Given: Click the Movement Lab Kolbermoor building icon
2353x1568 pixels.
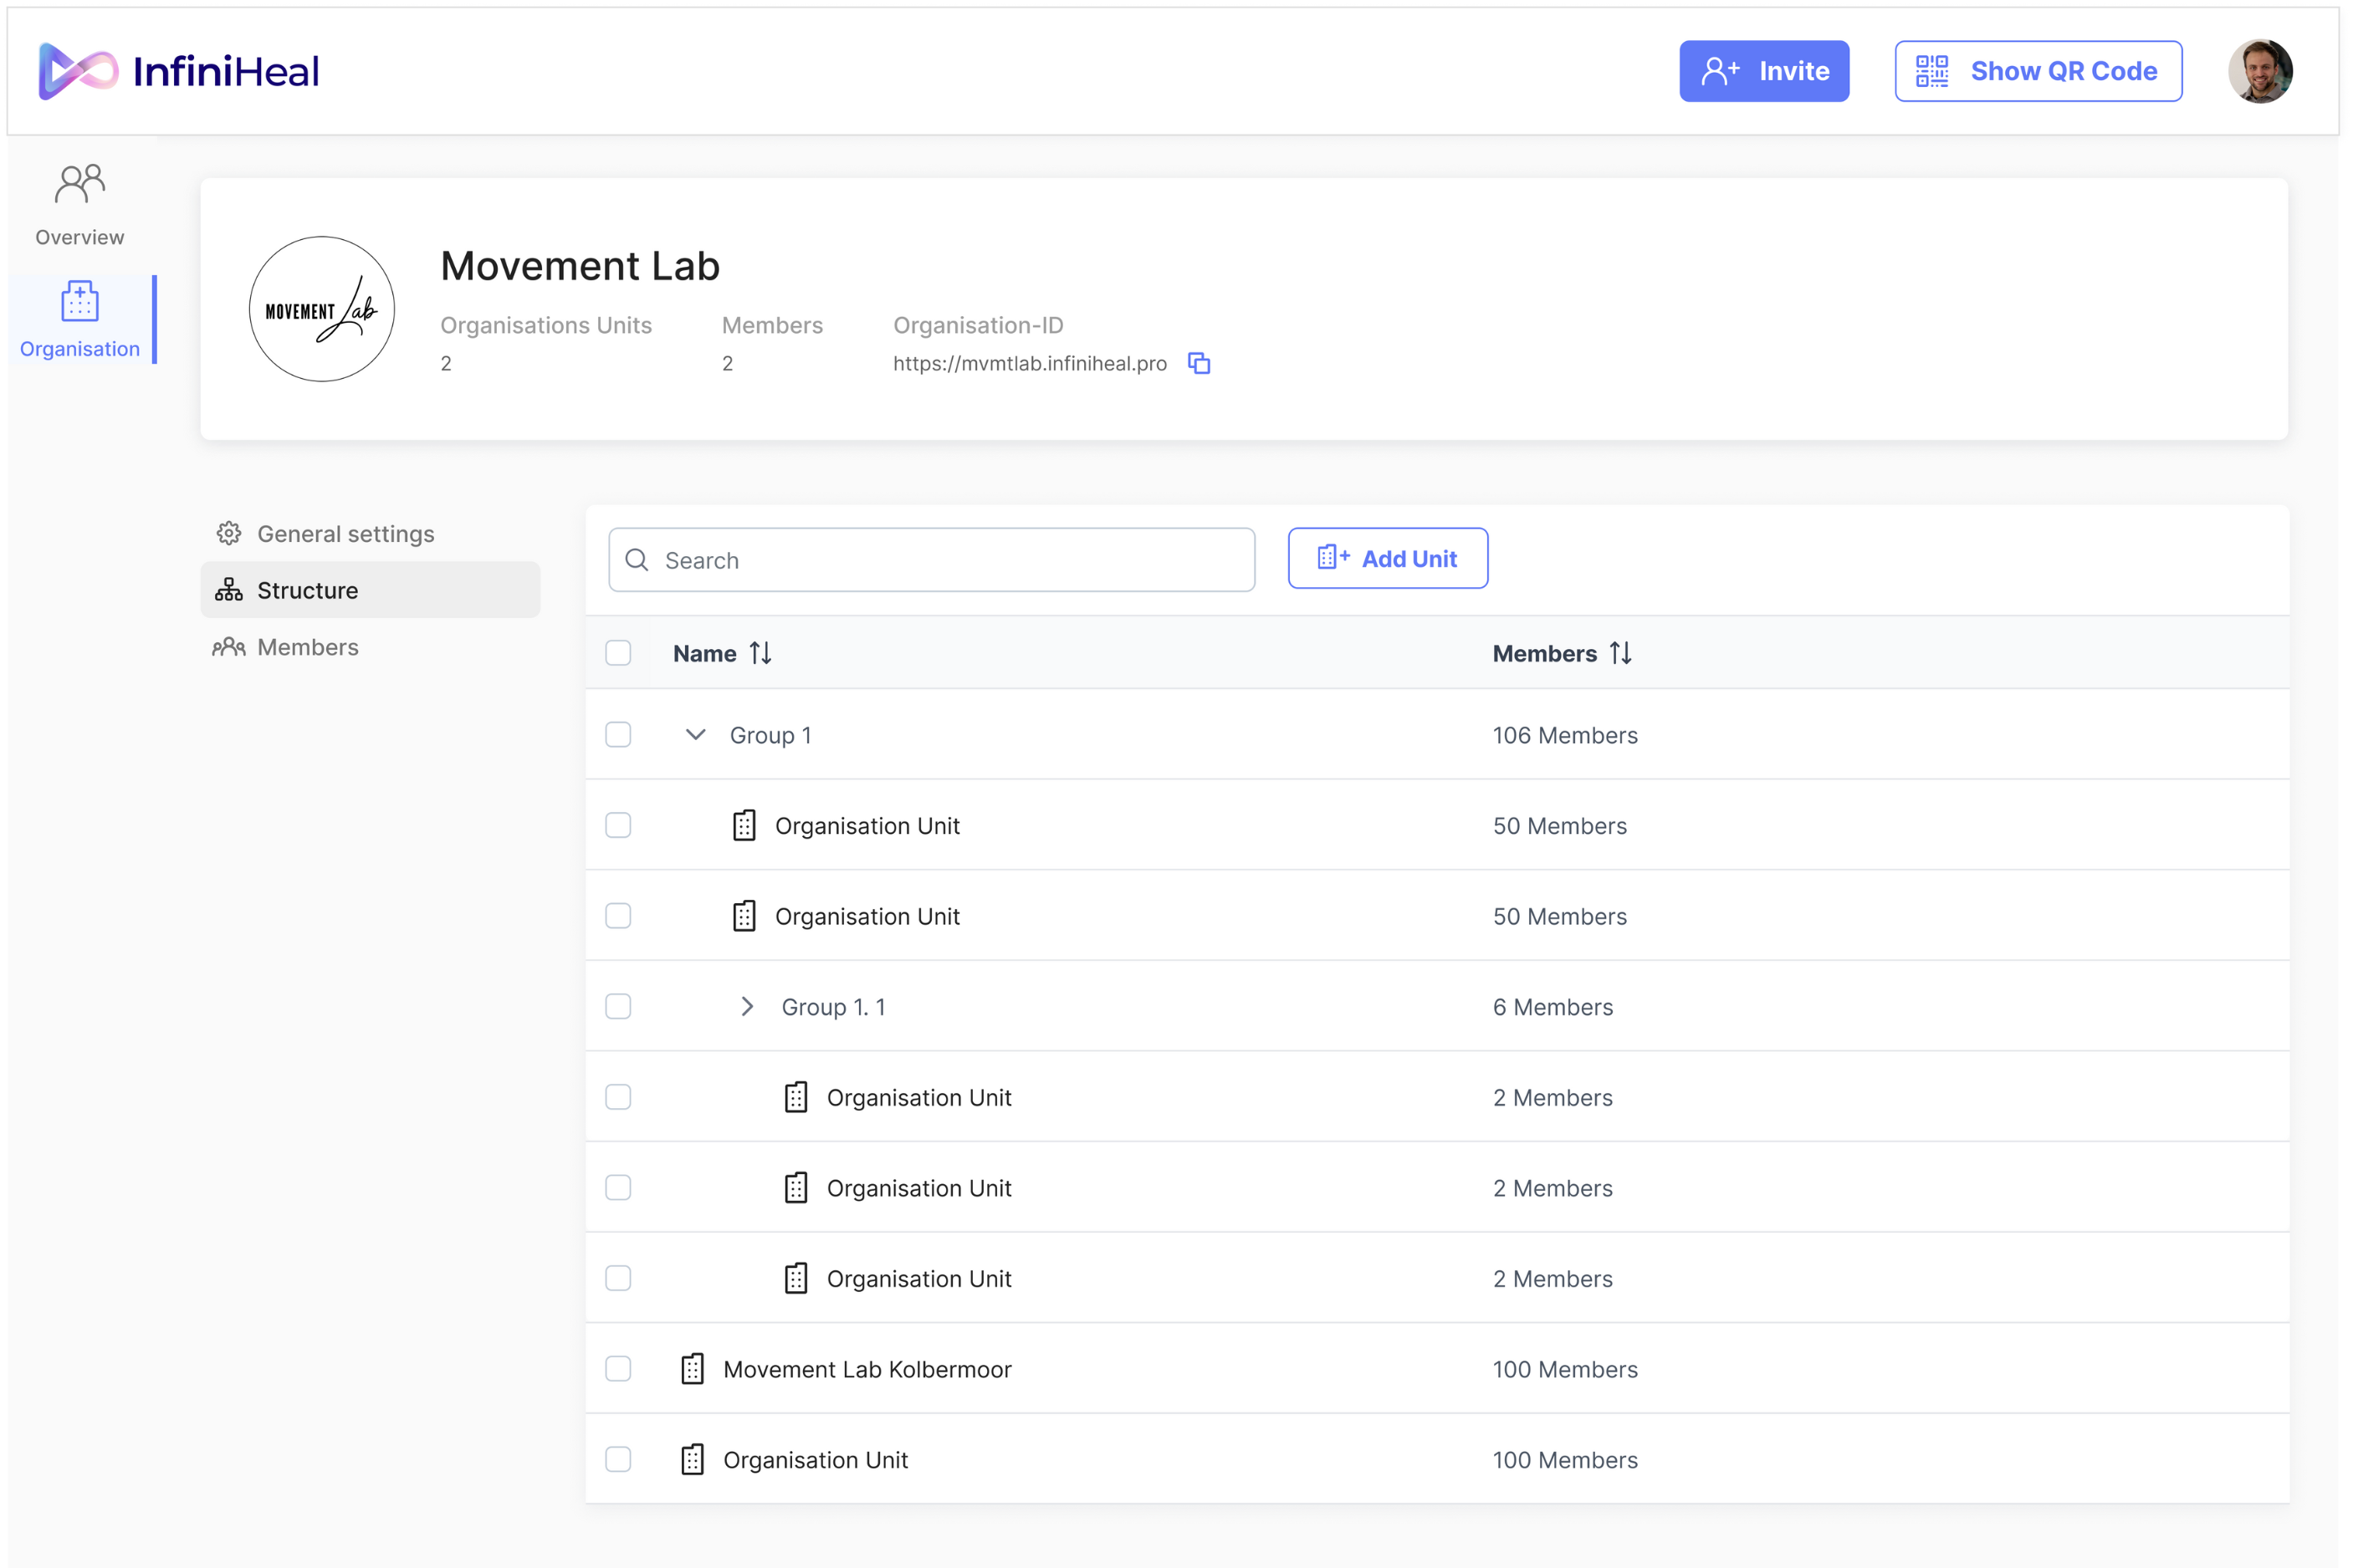Looking at the screenshot, I should pyautogui.click(x=692, y=1368).
